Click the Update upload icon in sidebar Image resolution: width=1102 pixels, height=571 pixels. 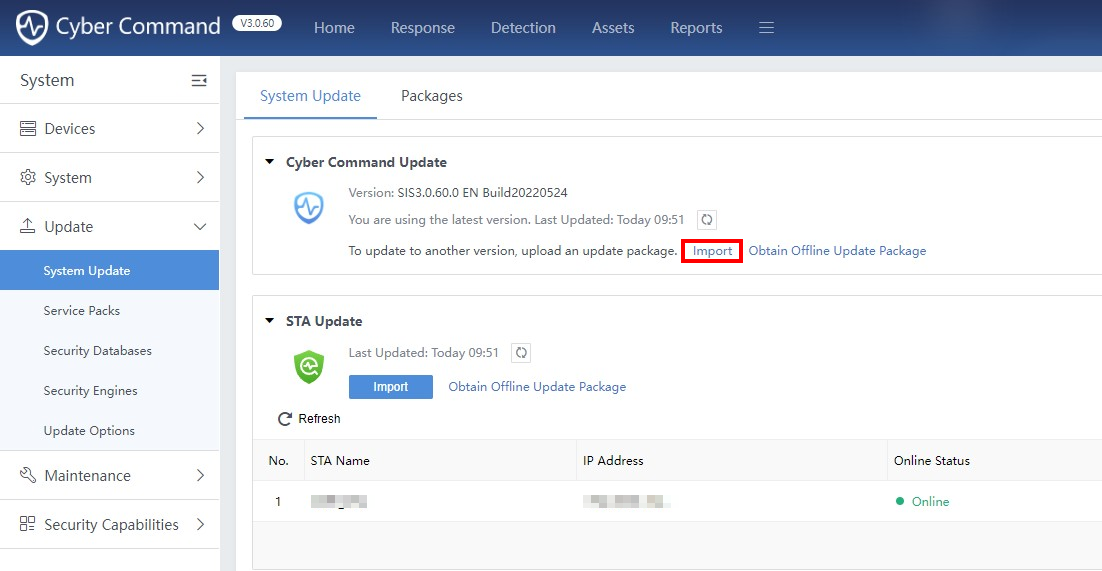(27, 226)
